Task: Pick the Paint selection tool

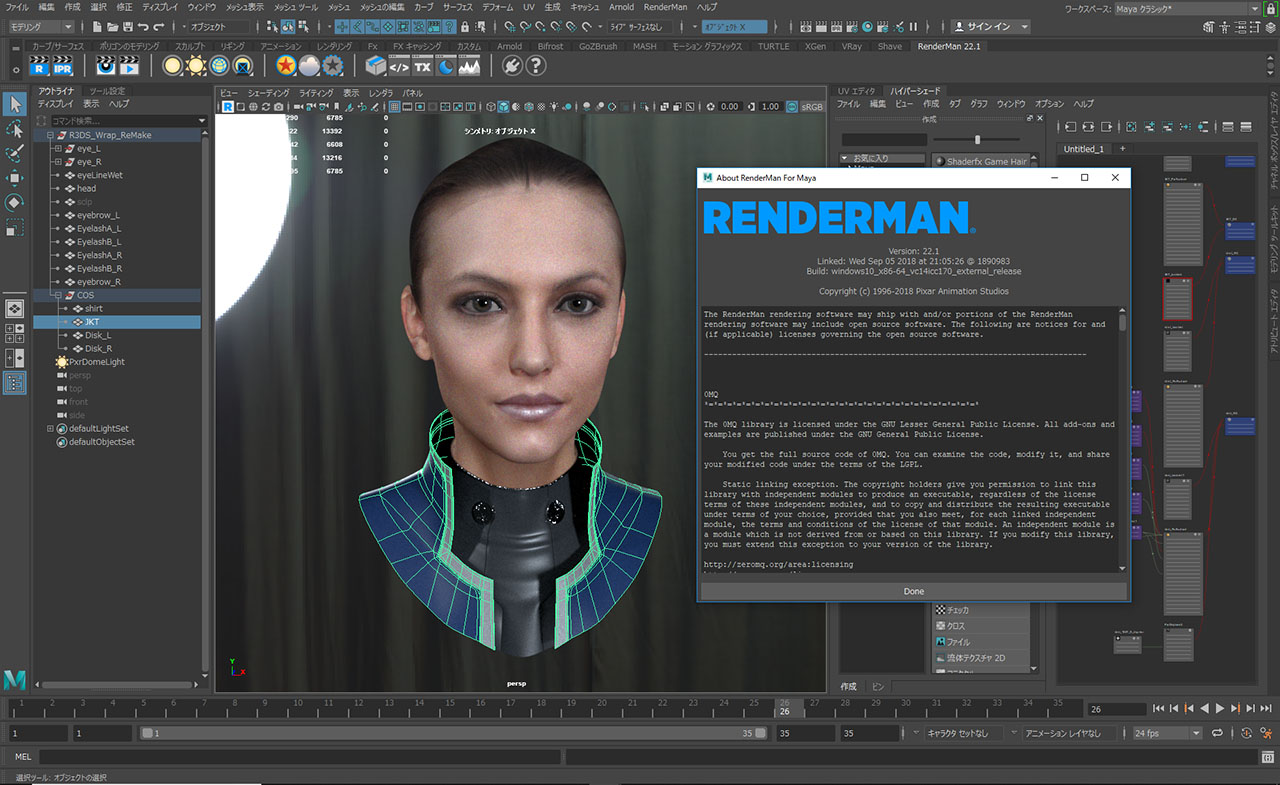Action: [14, 153]
